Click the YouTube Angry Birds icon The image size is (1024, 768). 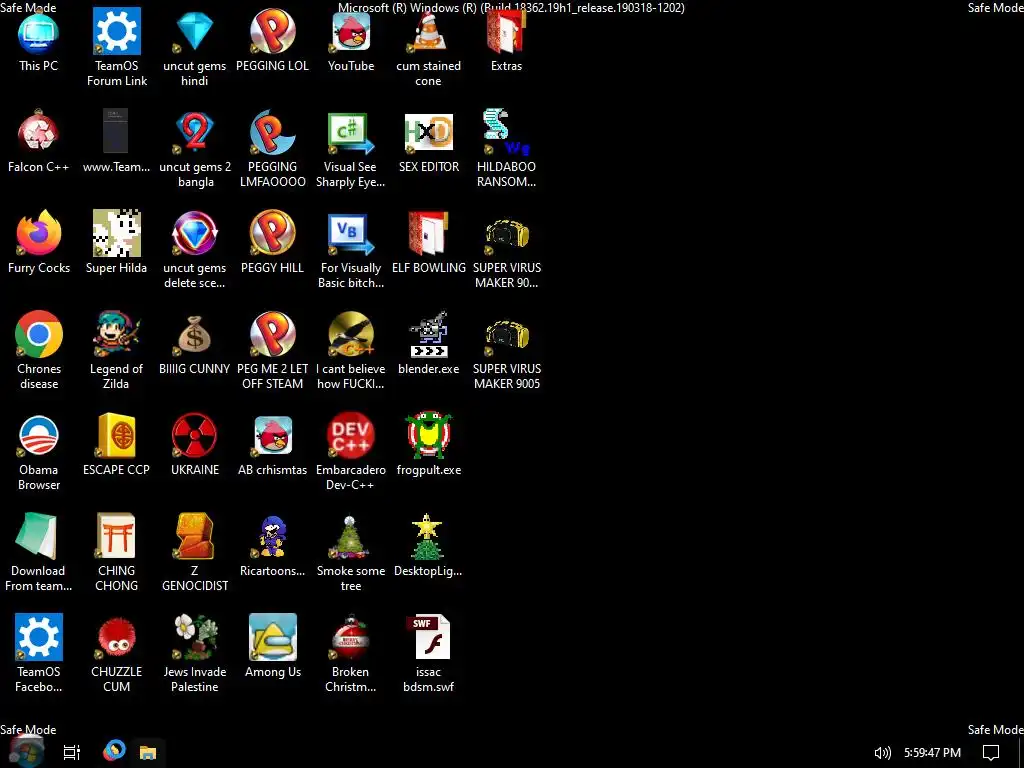pyautogui.click(x=351, y=31)
